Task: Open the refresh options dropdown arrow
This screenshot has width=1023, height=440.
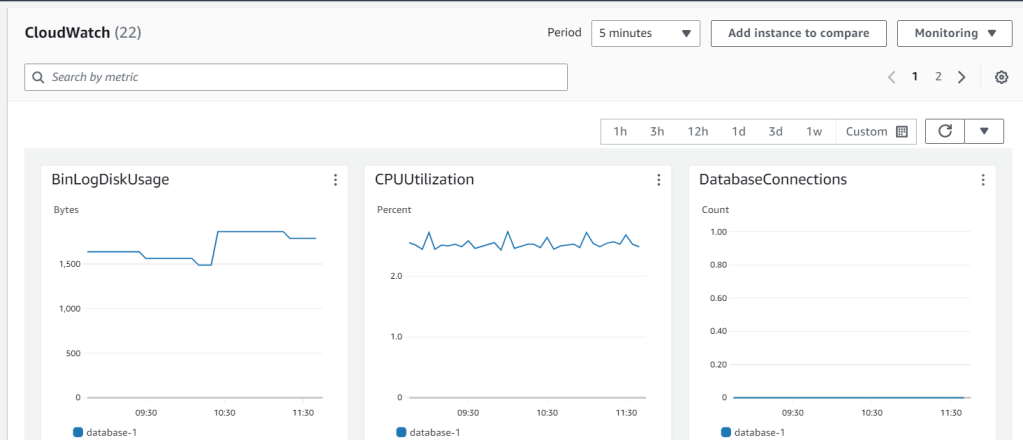Action: [984, 131]
